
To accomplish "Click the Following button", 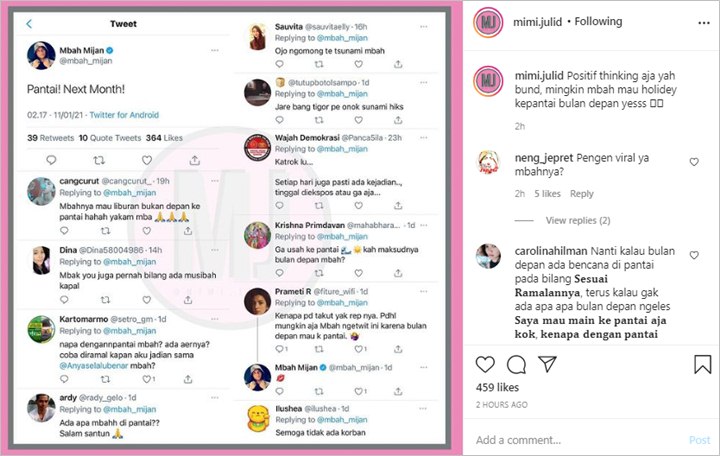I will click(x=598, y=22).
